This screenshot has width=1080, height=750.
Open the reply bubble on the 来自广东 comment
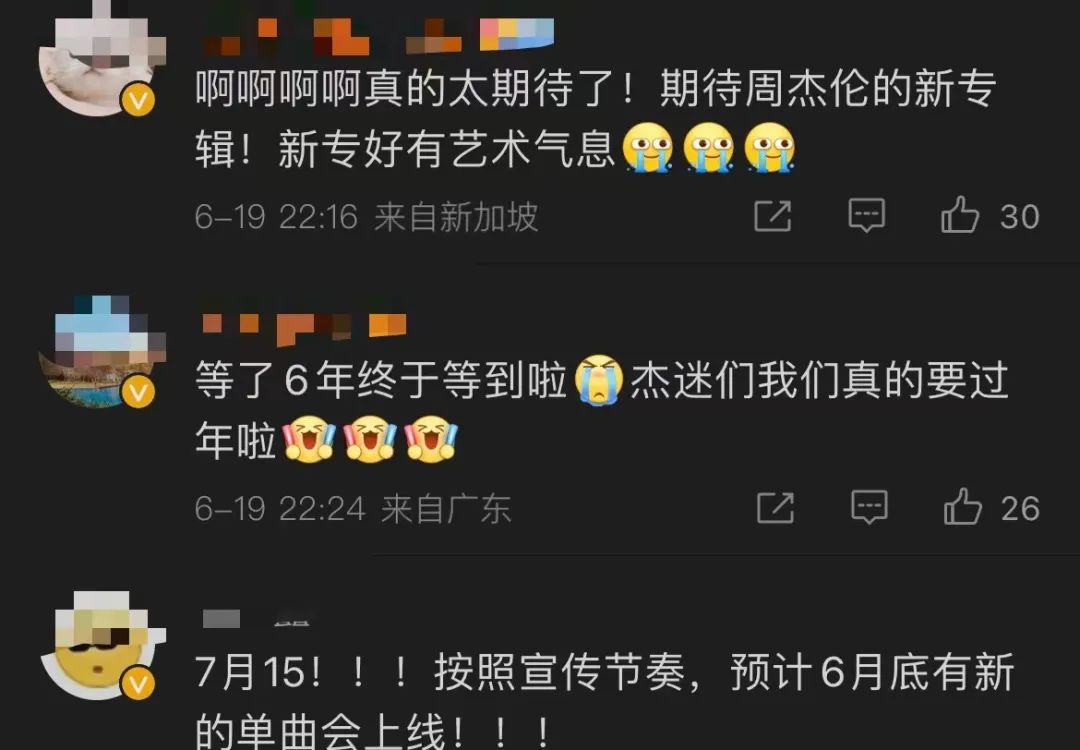click(869, 508)
